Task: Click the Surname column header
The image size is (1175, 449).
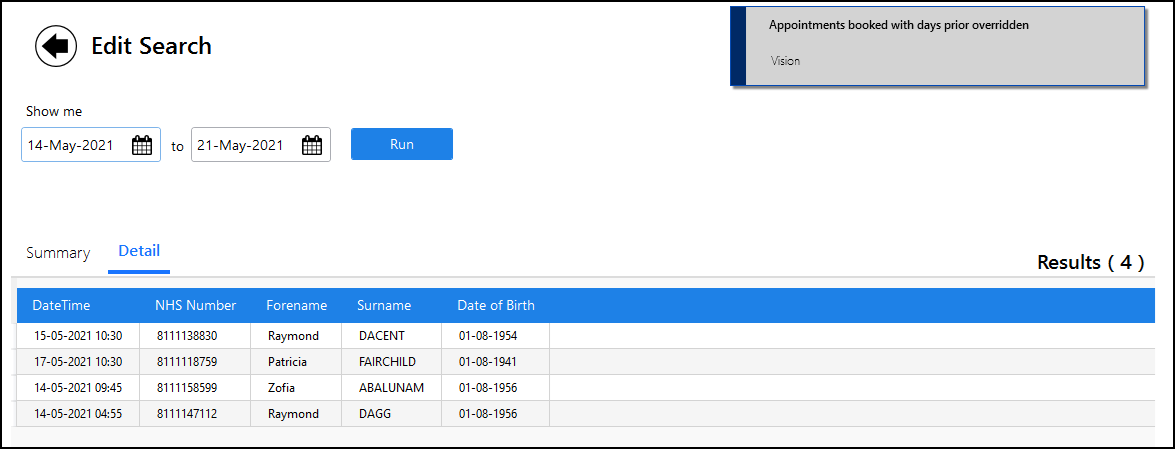Action: 384,305
